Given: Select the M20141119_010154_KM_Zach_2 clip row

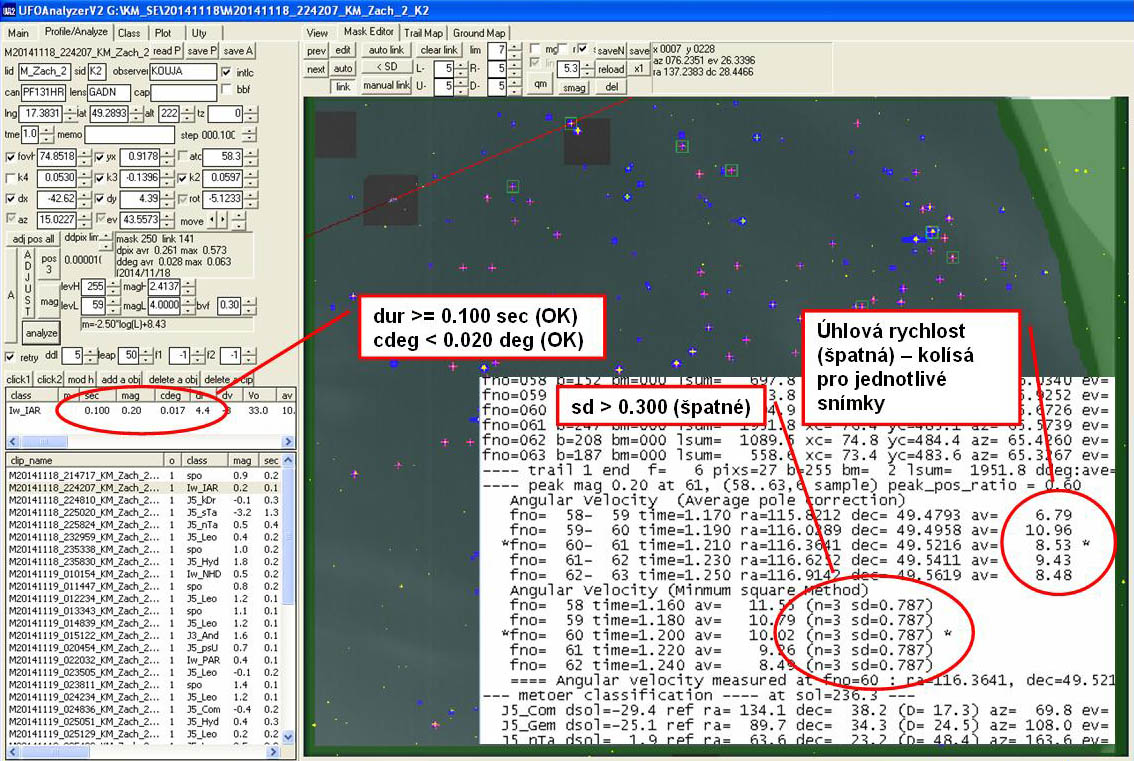Looking at the screenshot, I should coord(143,574).
